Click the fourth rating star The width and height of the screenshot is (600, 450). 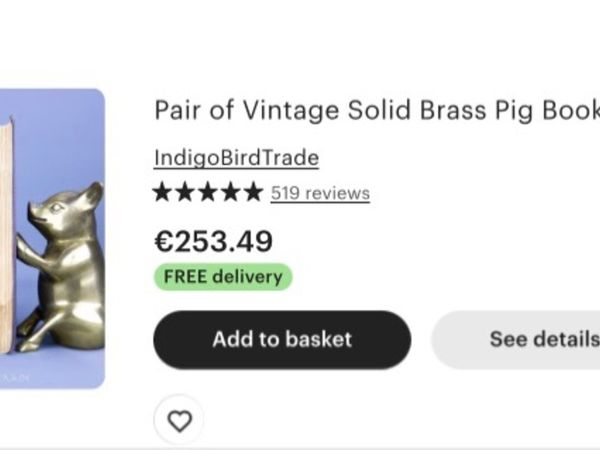coord(230,192)
